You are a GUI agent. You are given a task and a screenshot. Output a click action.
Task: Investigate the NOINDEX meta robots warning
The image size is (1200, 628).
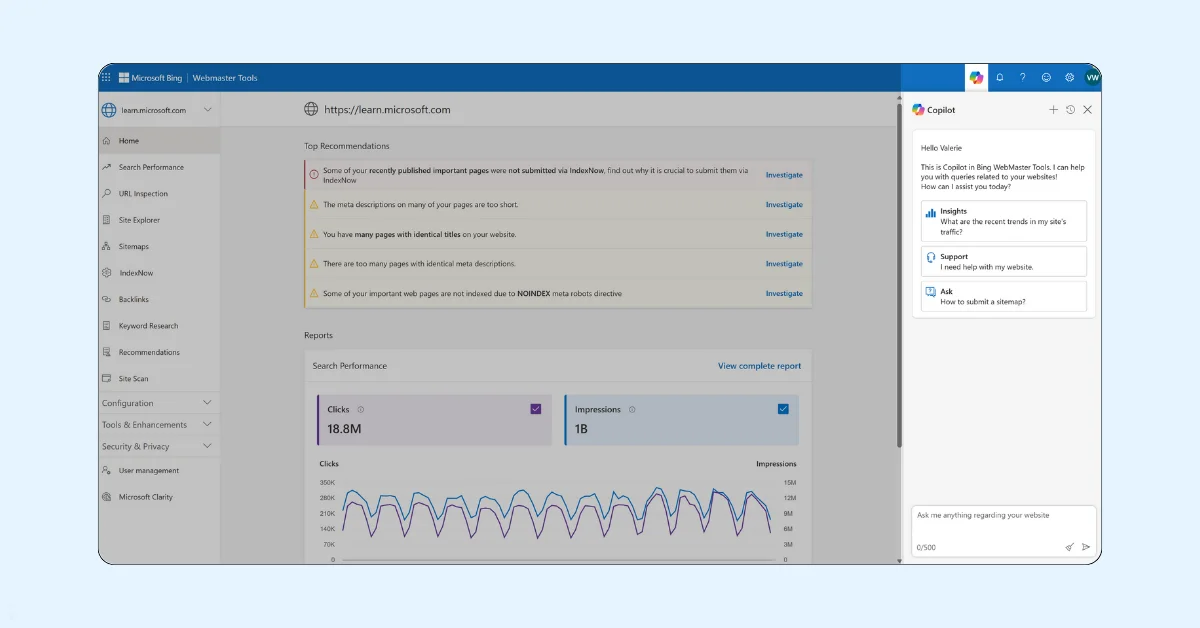(784, 293)
